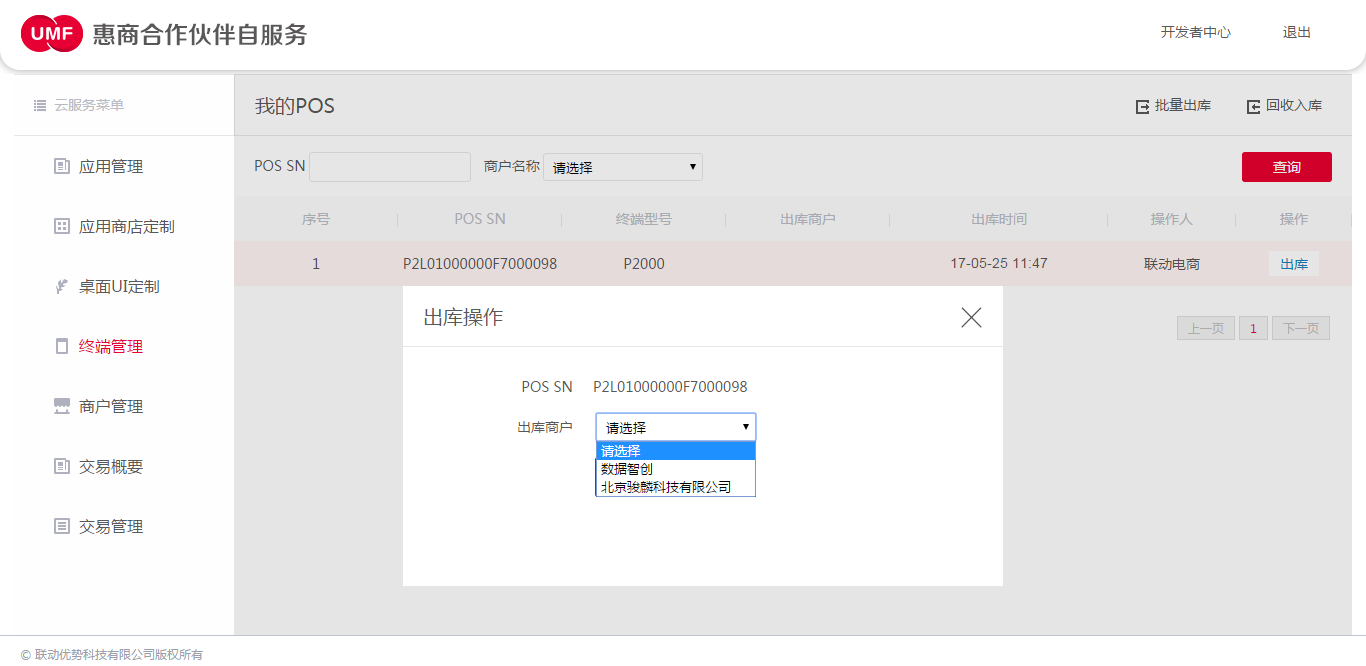The height and width of the screenshot is (666, 1366).
Task: Expand the 商户名称 filter dropdown
Action: [623, 167]
